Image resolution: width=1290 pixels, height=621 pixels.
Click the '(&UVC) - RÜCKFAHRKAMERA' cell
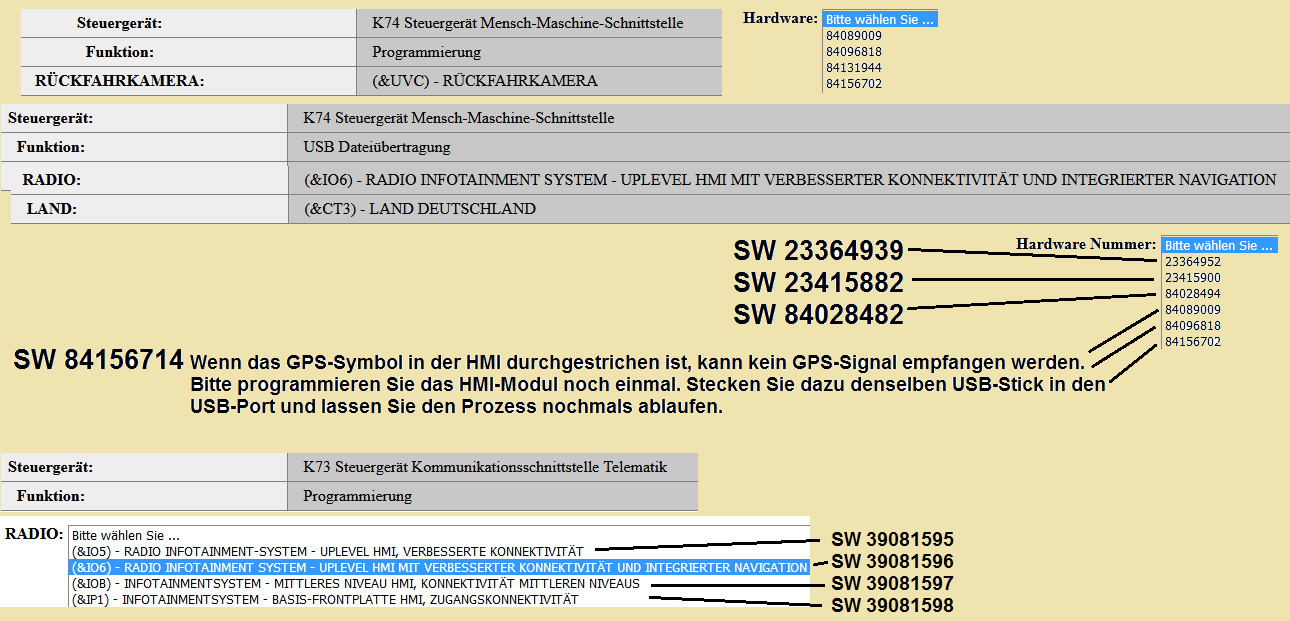tap(484, 81)
